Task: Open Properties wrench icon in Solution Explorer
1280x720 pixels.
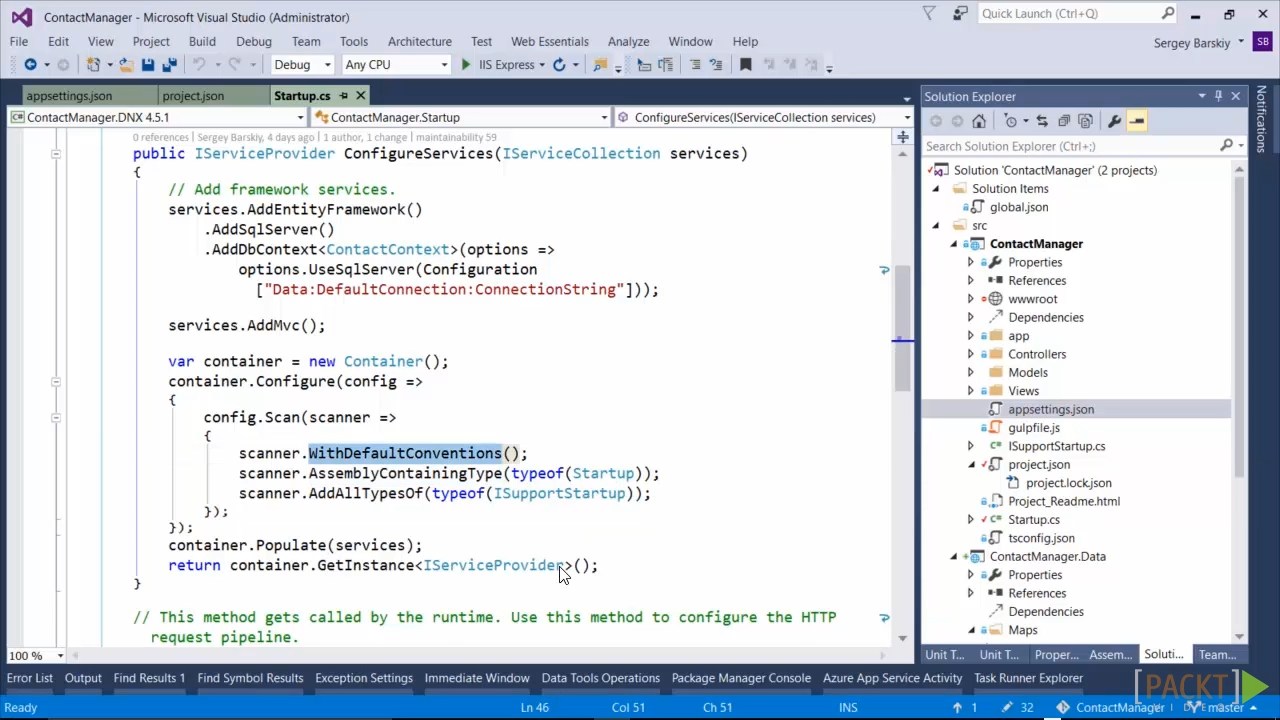Action: 1114,121
